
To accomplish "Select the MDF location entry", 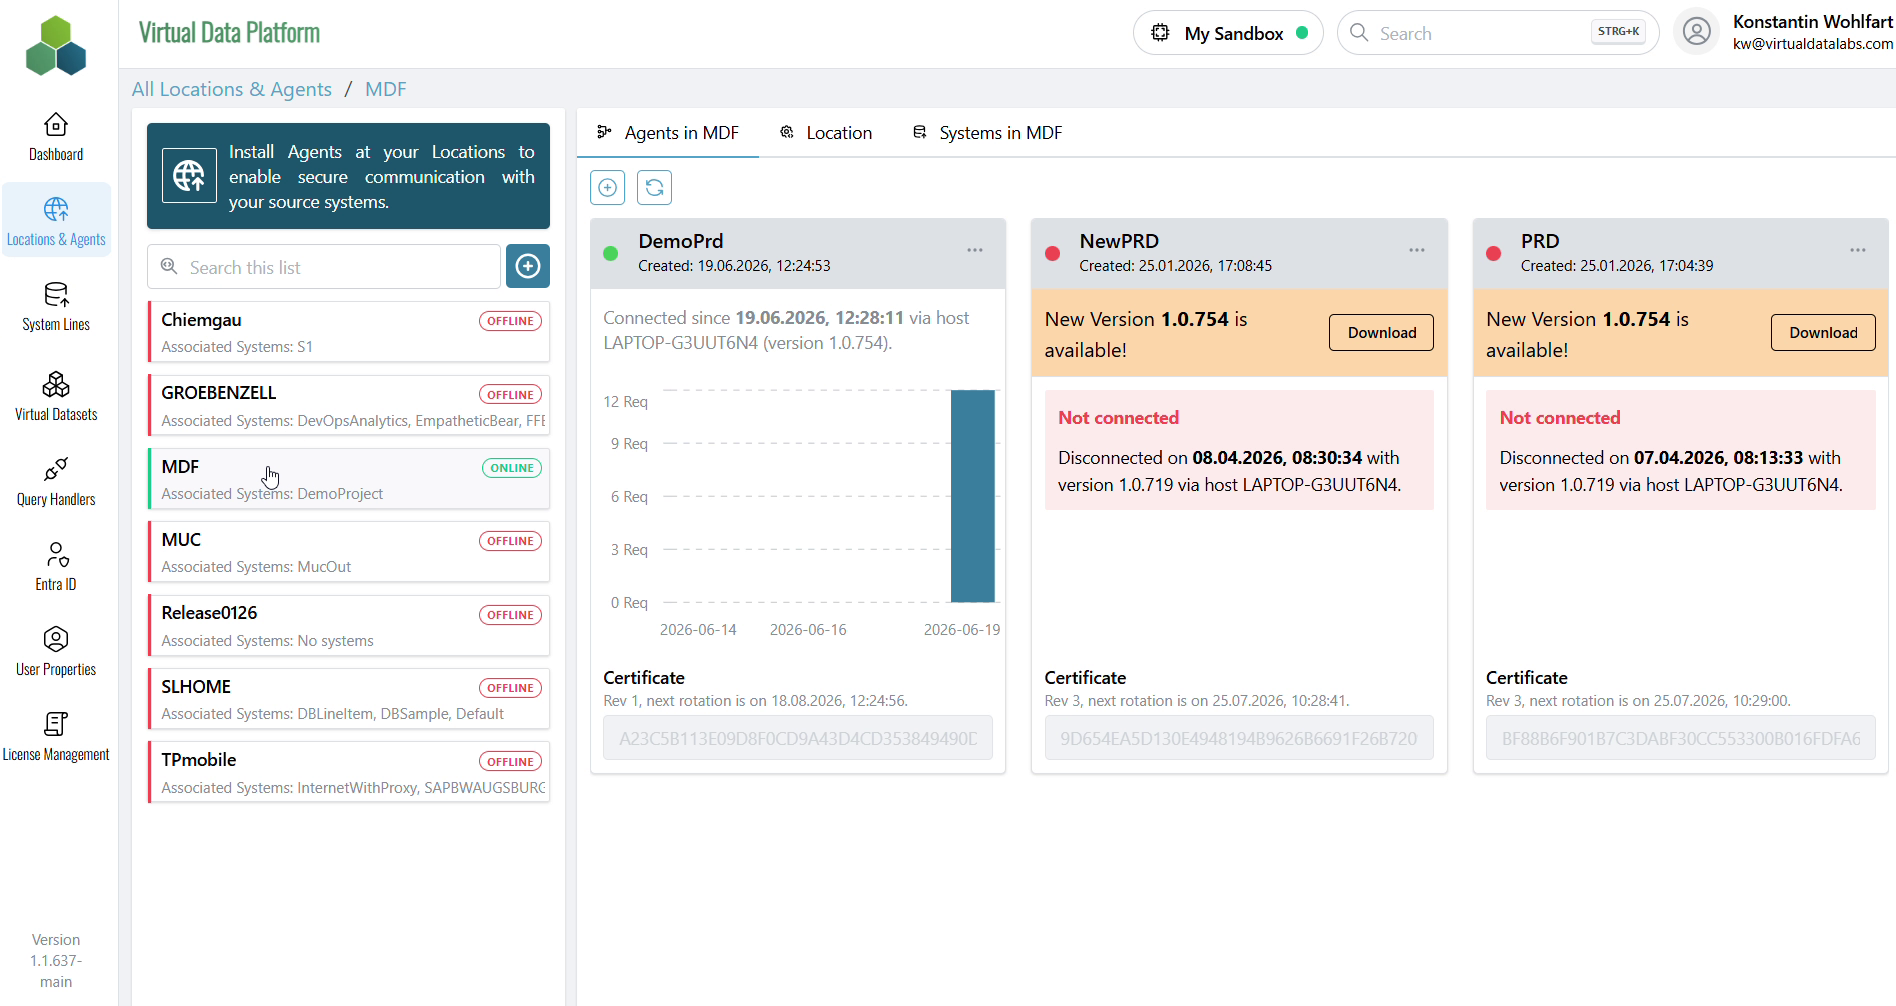I will click(x=348, y=479).
